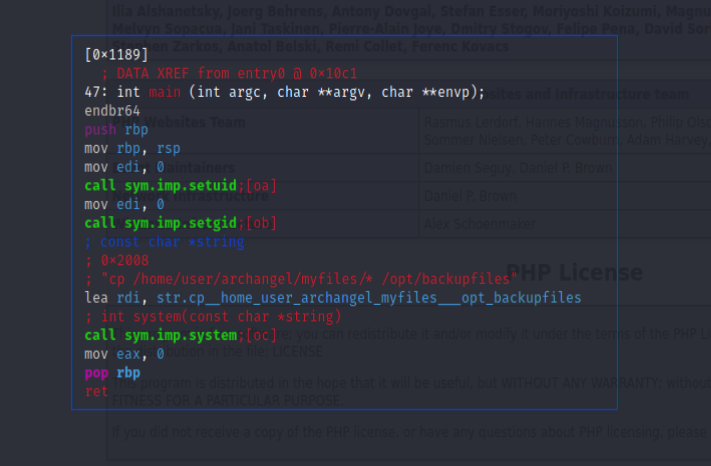Click the [ob] jump shortcut tag
The height and width of the screenshot is (466, 711).
click(x=260, y=222)
